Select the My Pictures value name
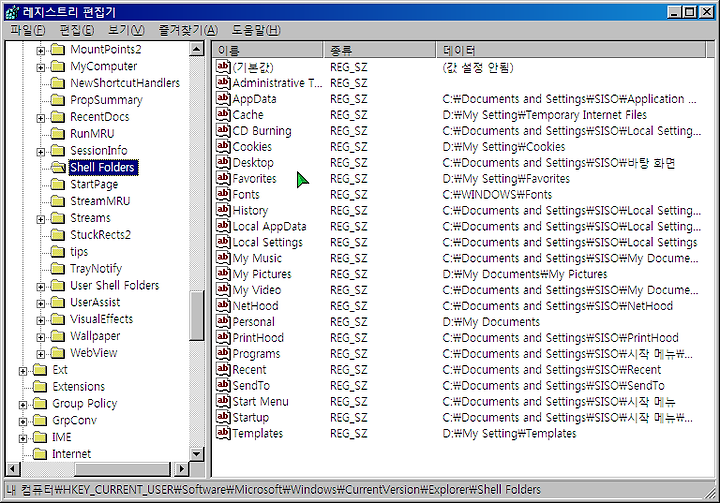 tap(262, 274)
